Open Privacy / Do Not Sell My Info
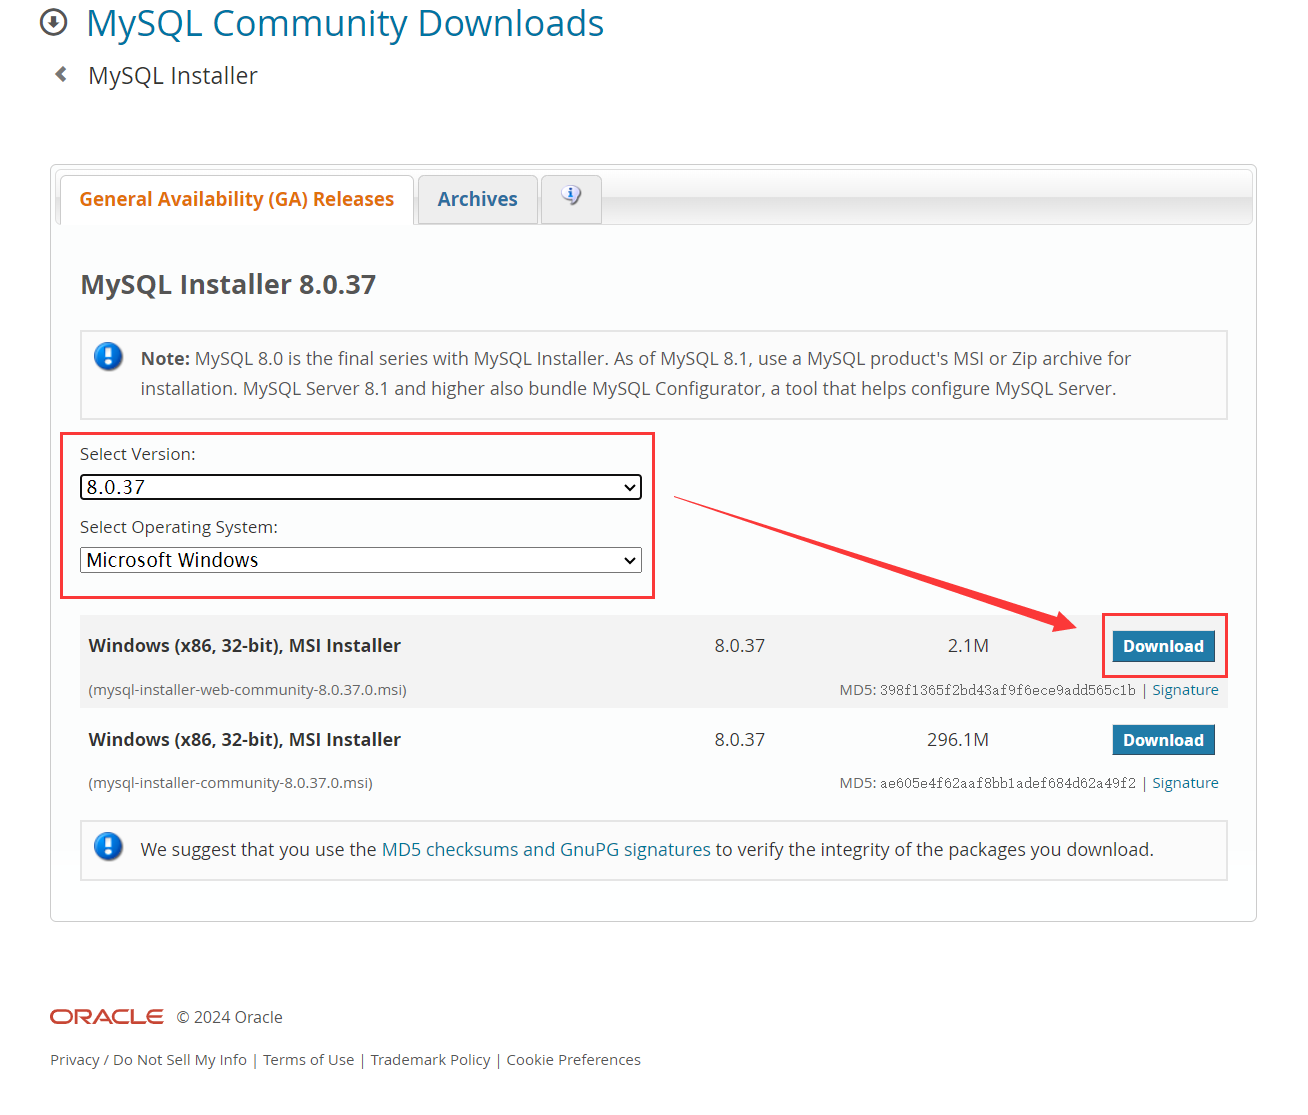Viewport: 1308px width, 1115px height. [148, 1060]
